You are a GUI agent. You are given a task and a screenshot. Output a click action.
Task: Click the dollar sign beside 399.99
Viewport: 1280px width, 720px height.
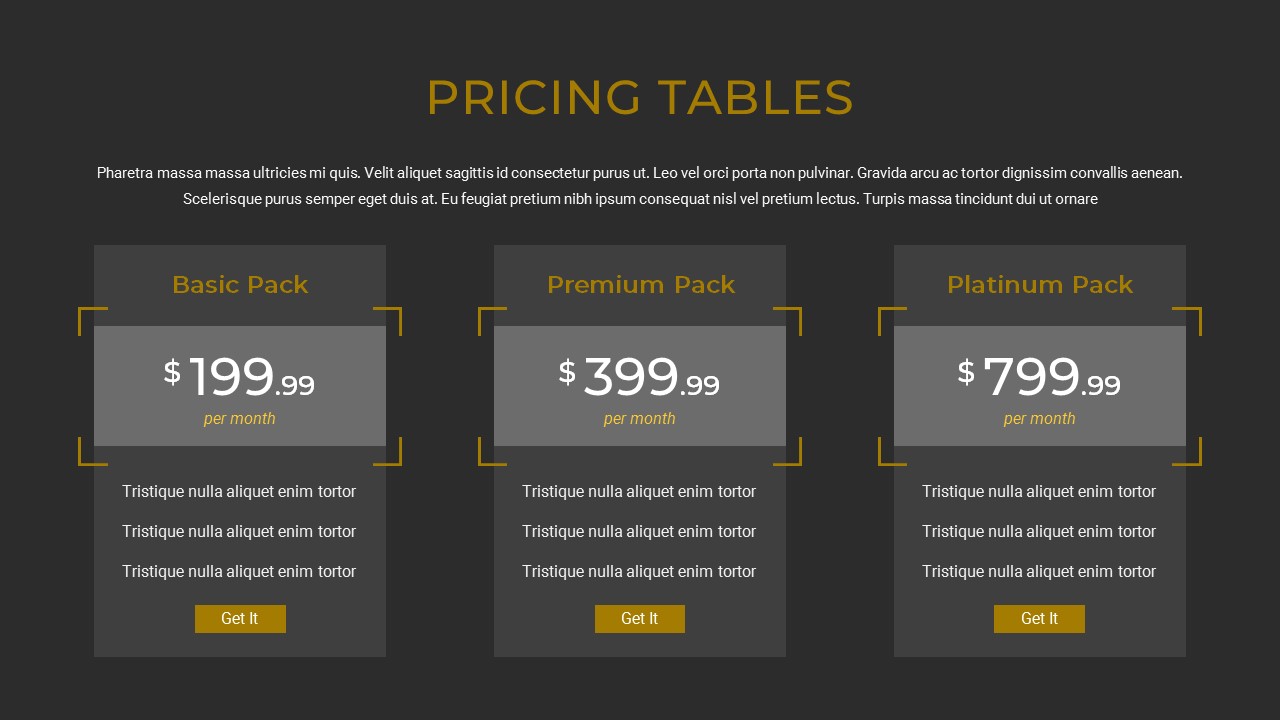point(567,372)
